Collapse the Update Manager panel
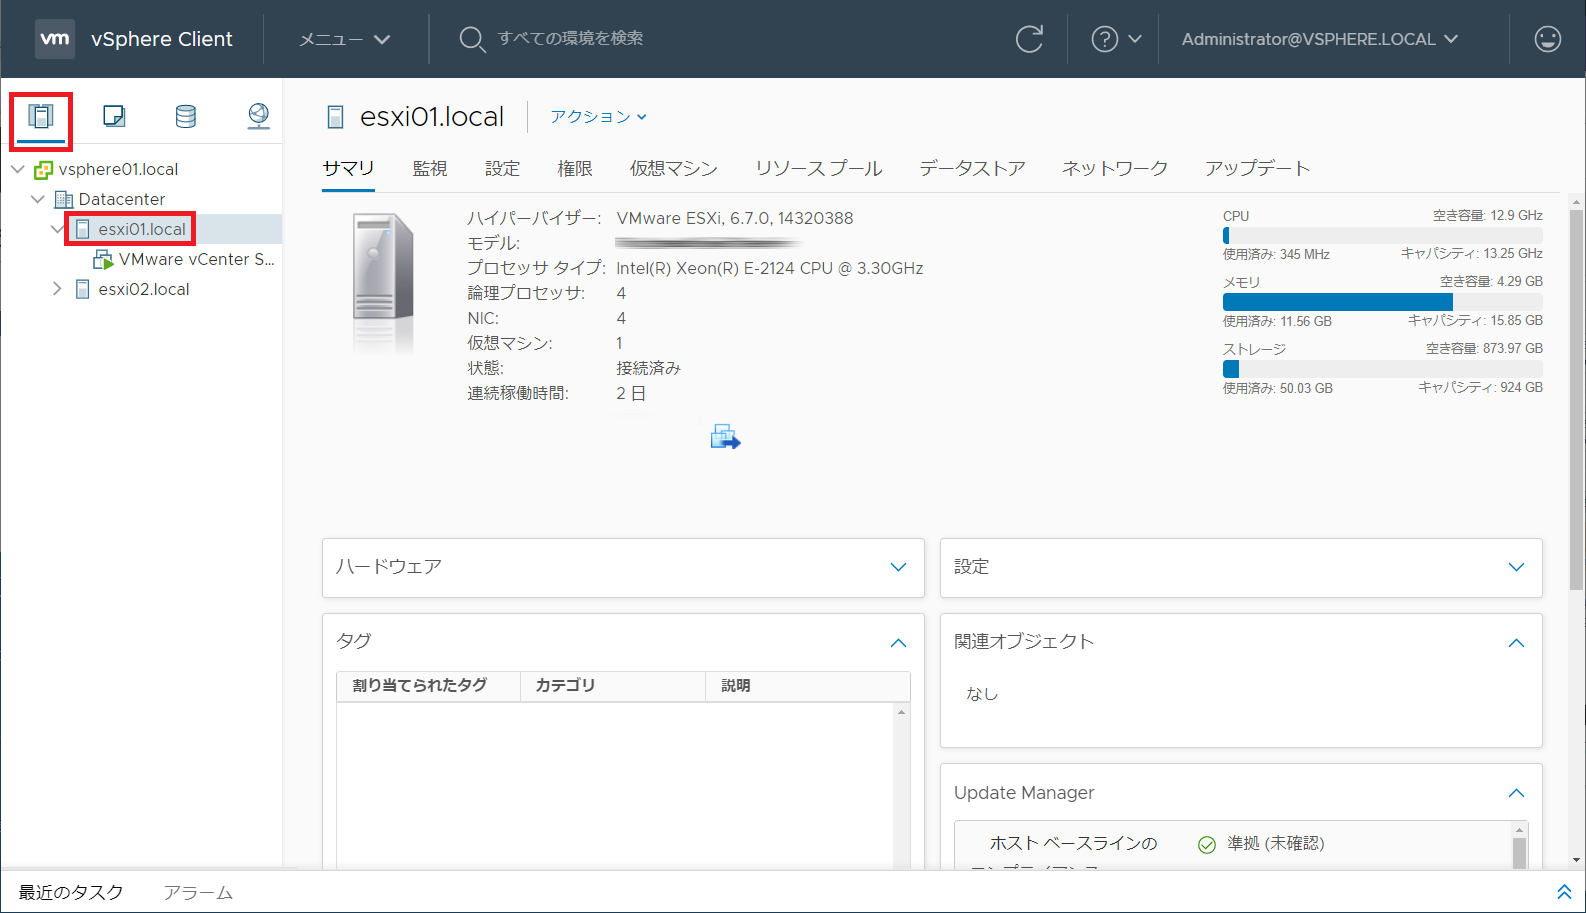This screenshot has height=913, width=1586. (x=1516, y=793)
